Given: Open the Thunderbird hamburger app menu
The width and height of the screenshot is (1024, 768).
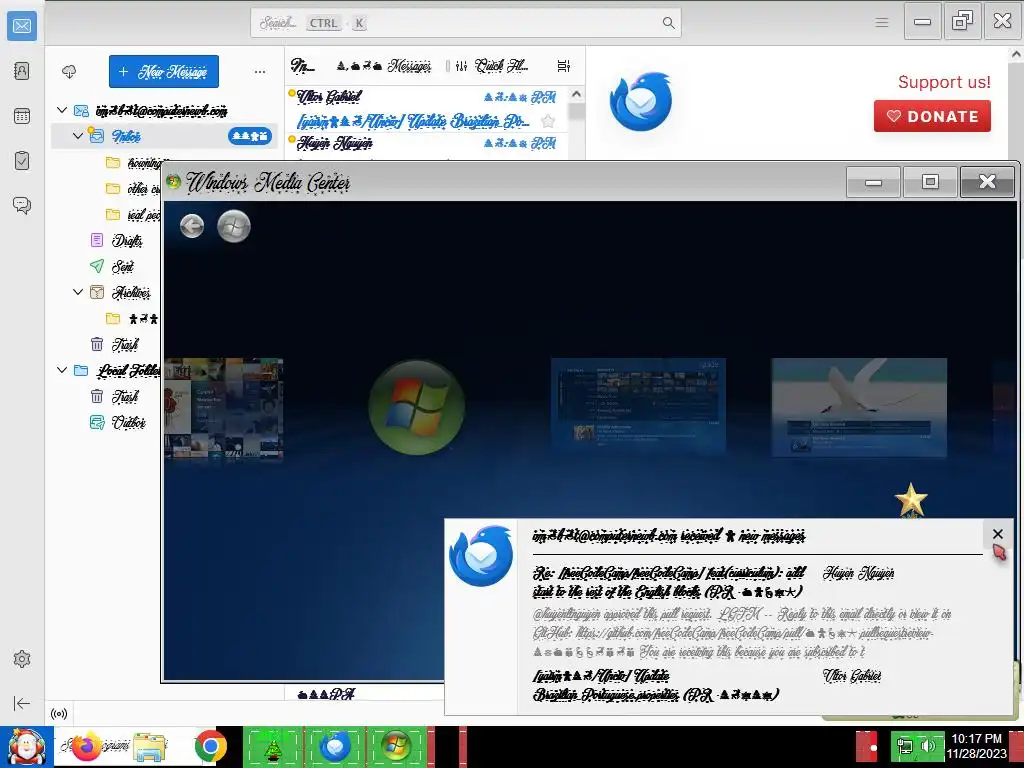Looking at the screenshot, I should tap(882, 23).
